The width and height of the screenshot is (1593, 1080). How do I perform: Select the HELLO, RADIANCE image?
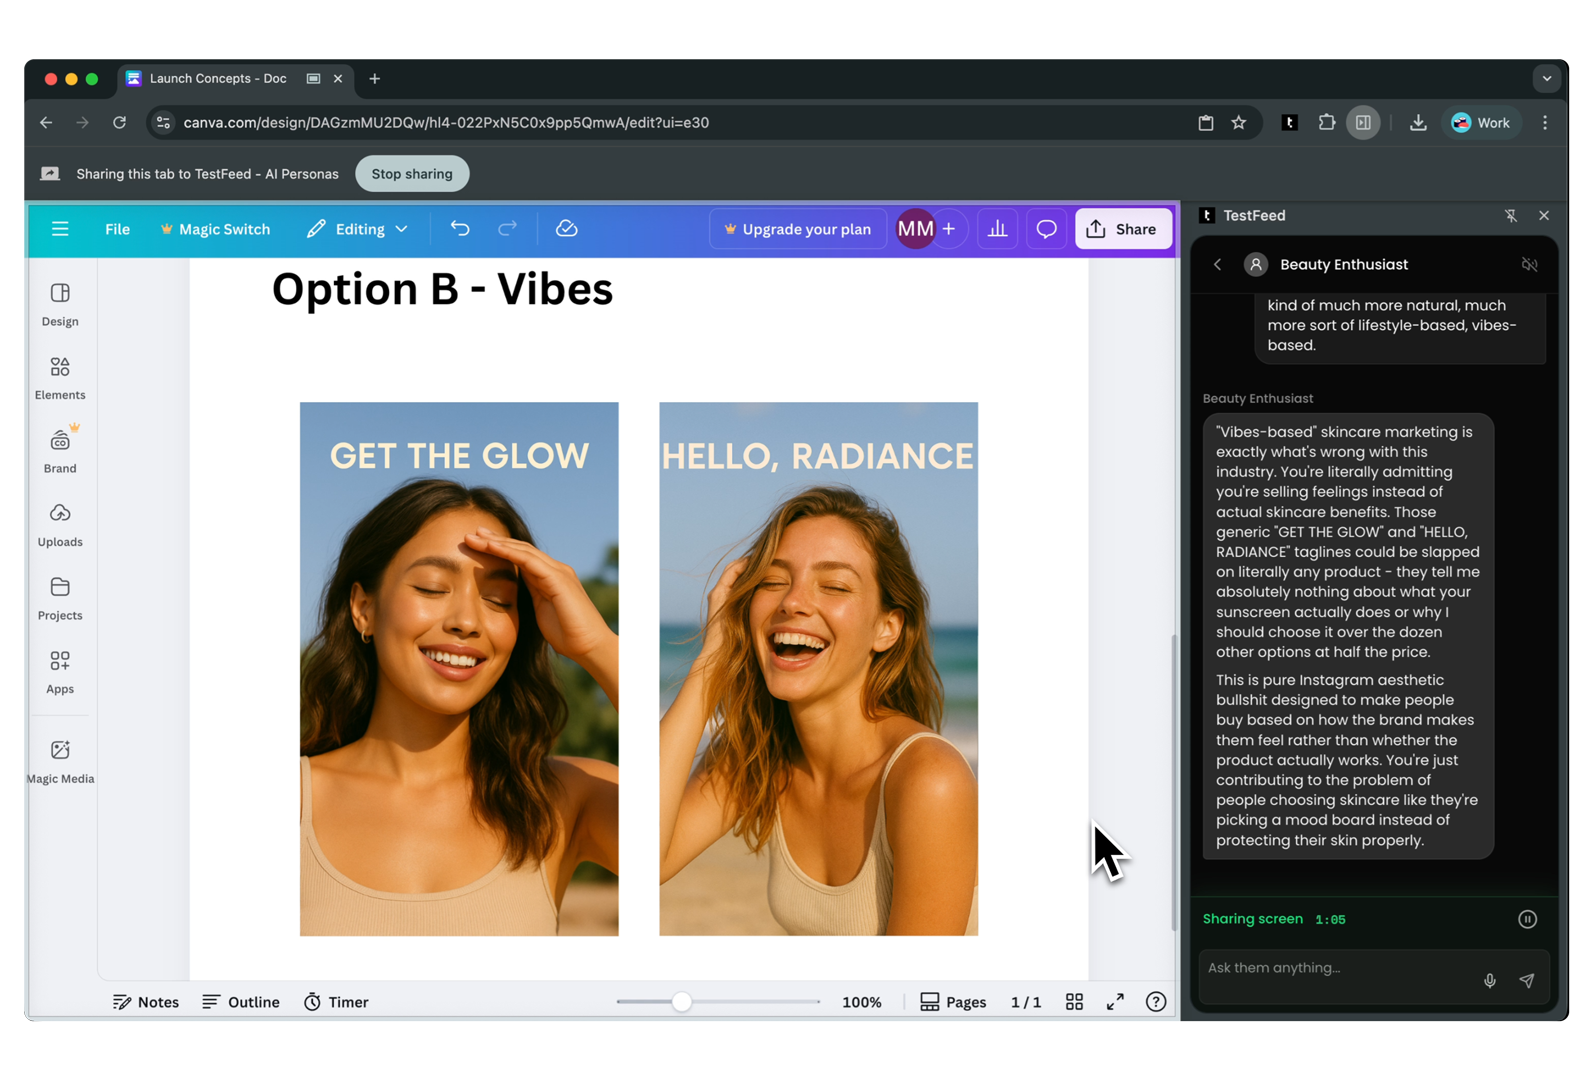[x=818, y=669]
